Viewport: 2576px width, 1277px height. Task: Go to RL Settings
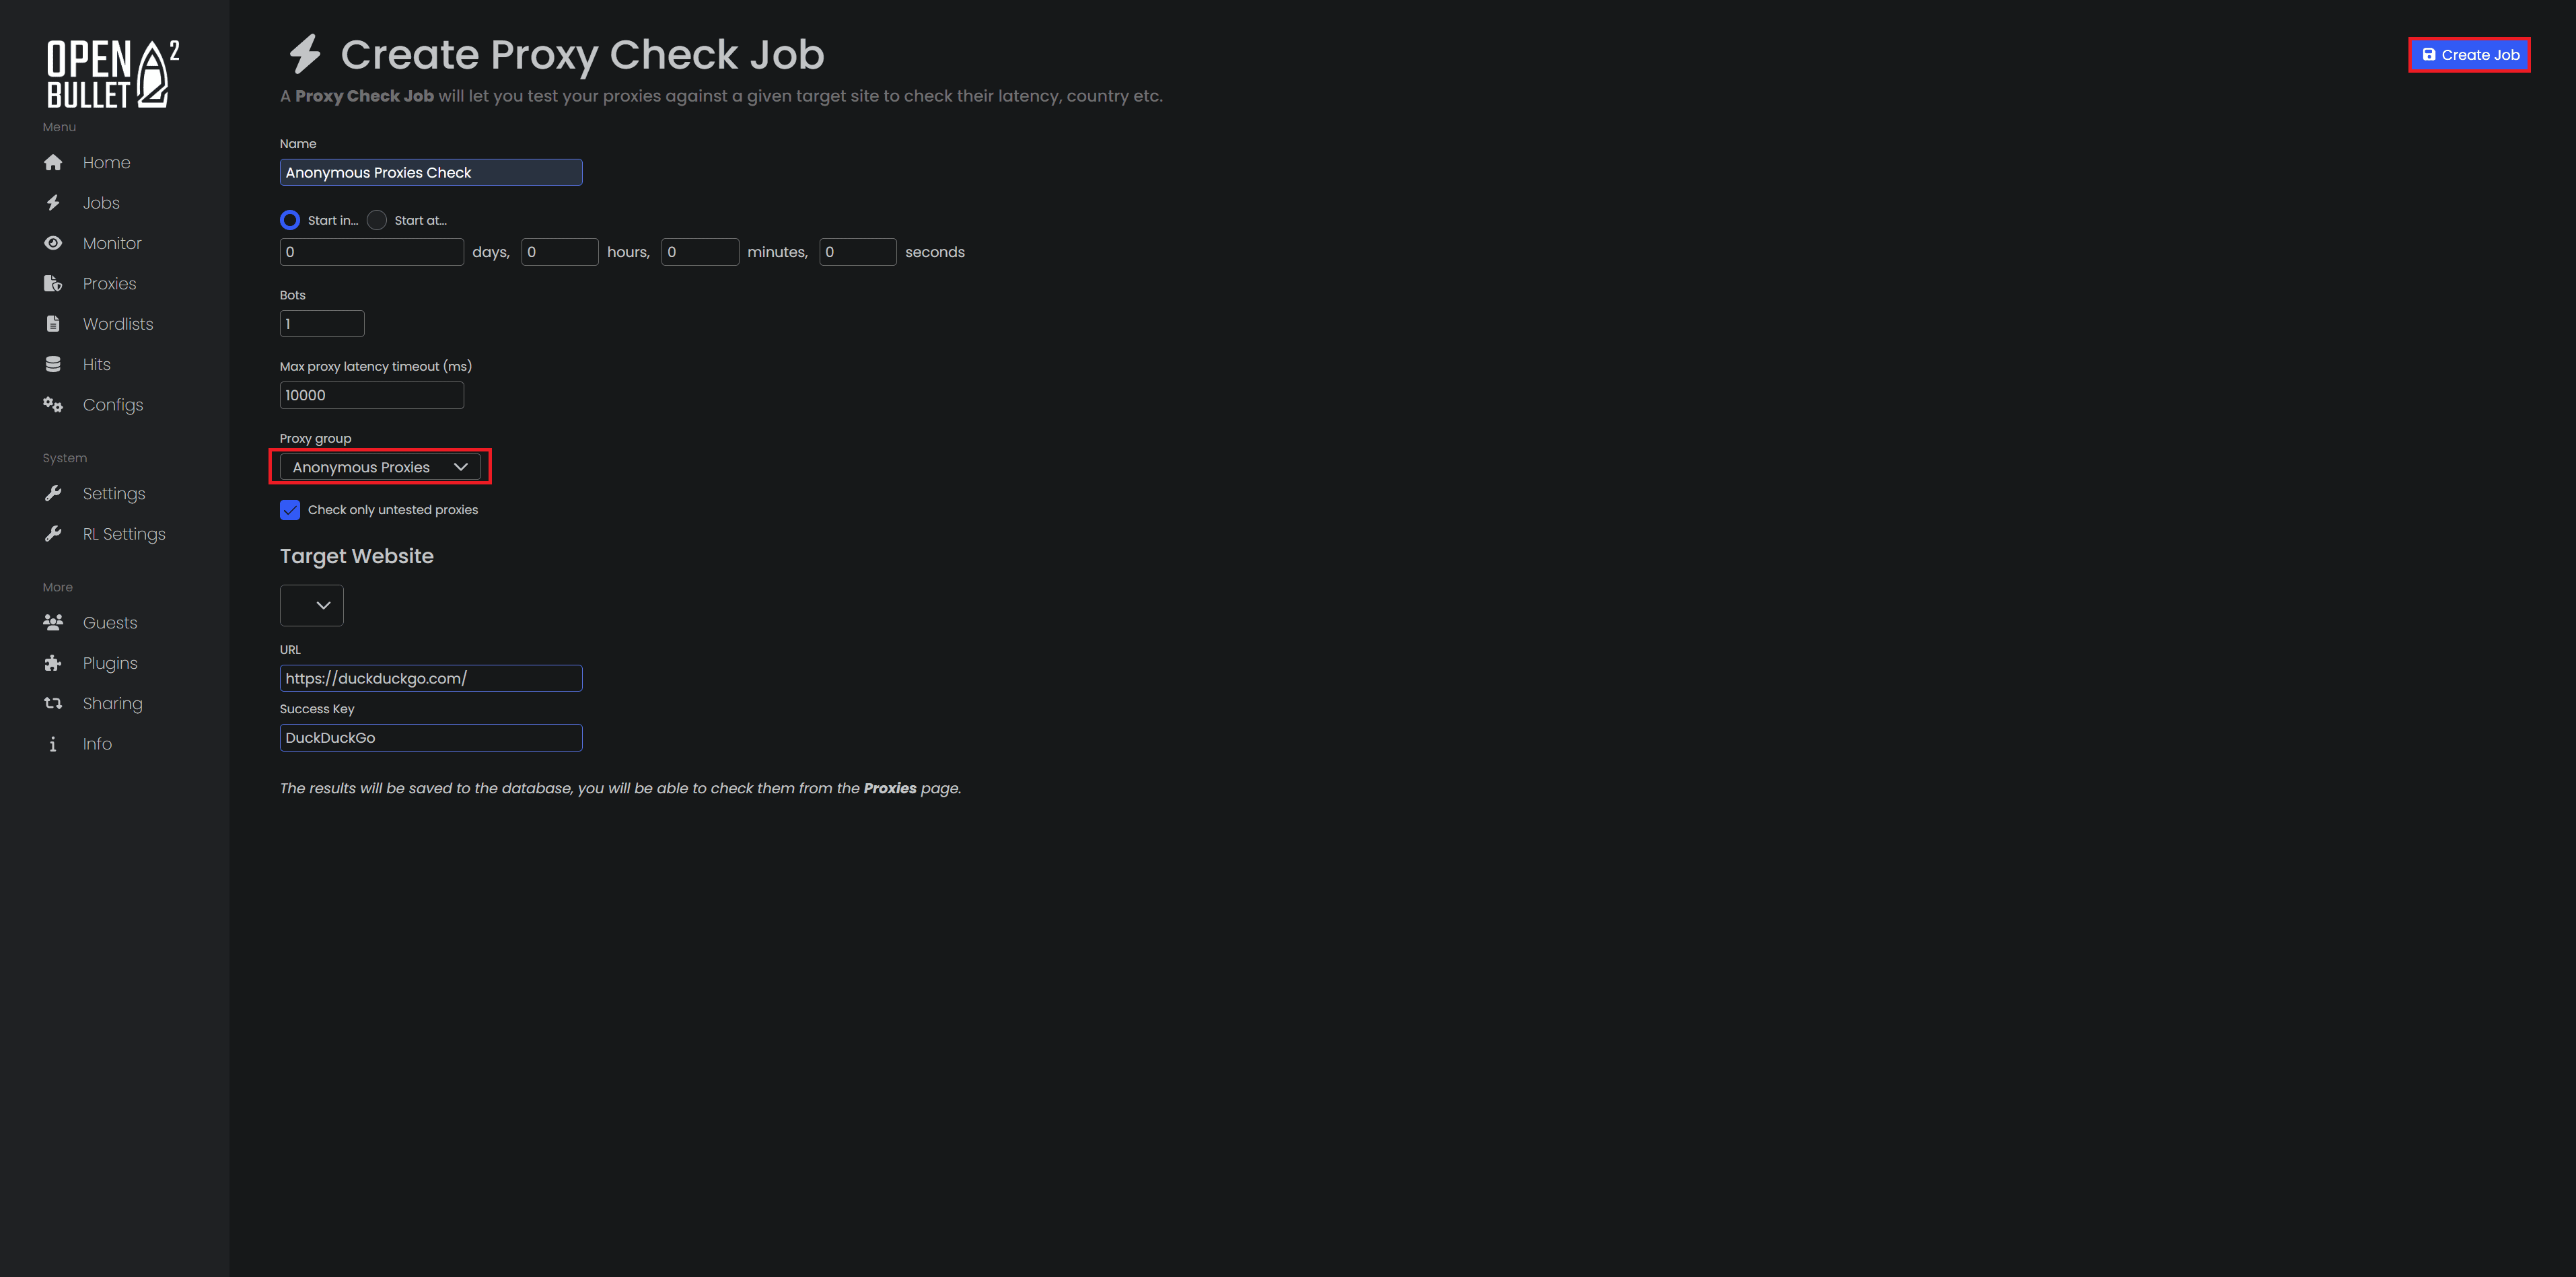point(123,534)
